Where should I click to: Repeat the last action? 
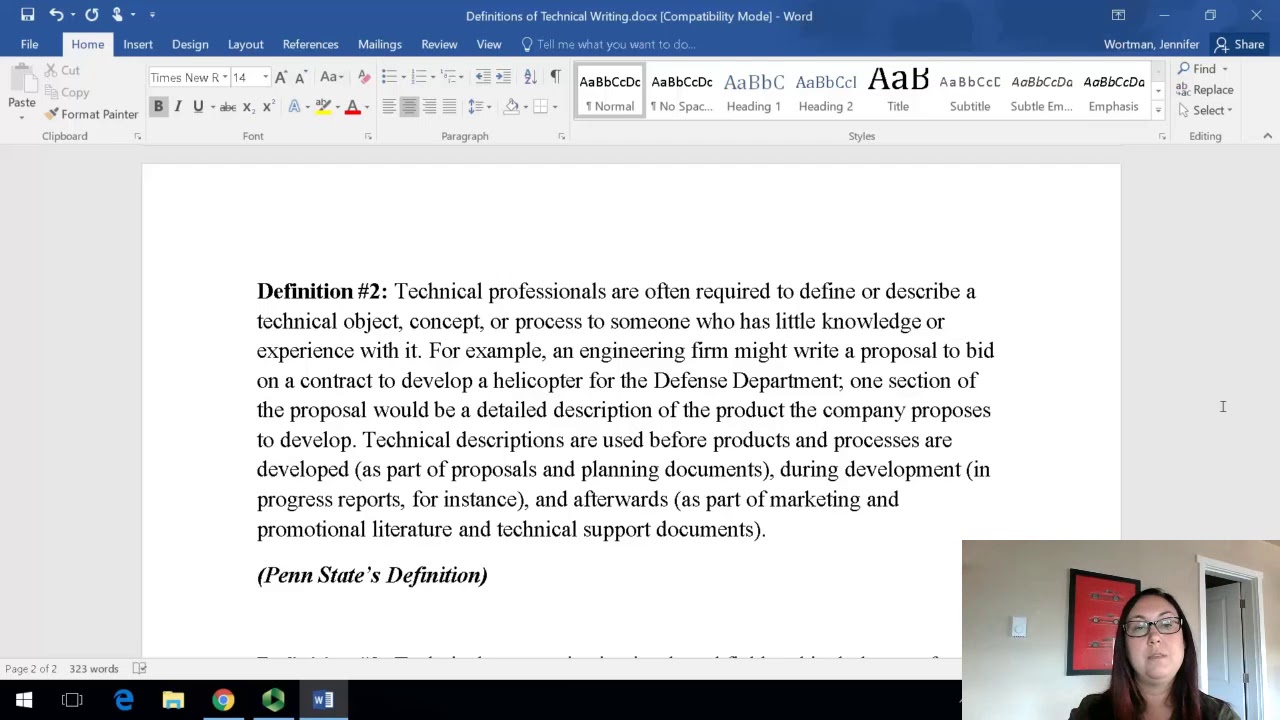92,15
